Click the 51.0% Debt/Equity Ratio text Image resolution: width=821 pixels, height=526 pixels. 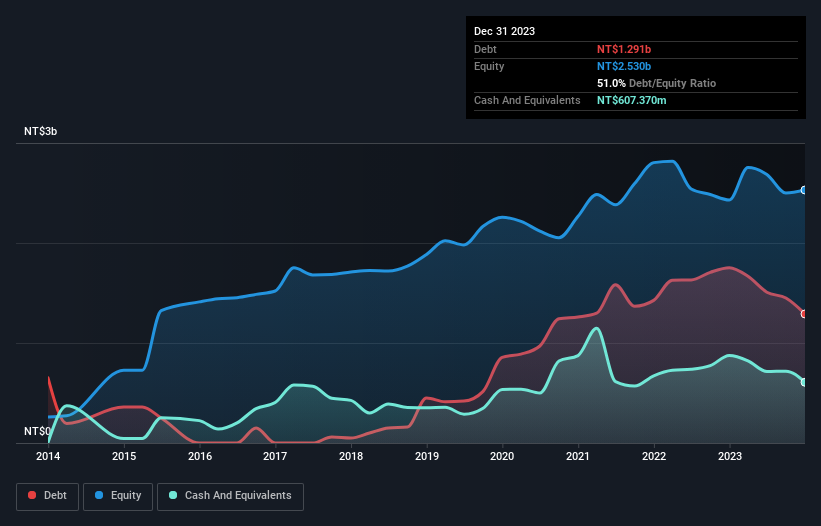[656, 83]
